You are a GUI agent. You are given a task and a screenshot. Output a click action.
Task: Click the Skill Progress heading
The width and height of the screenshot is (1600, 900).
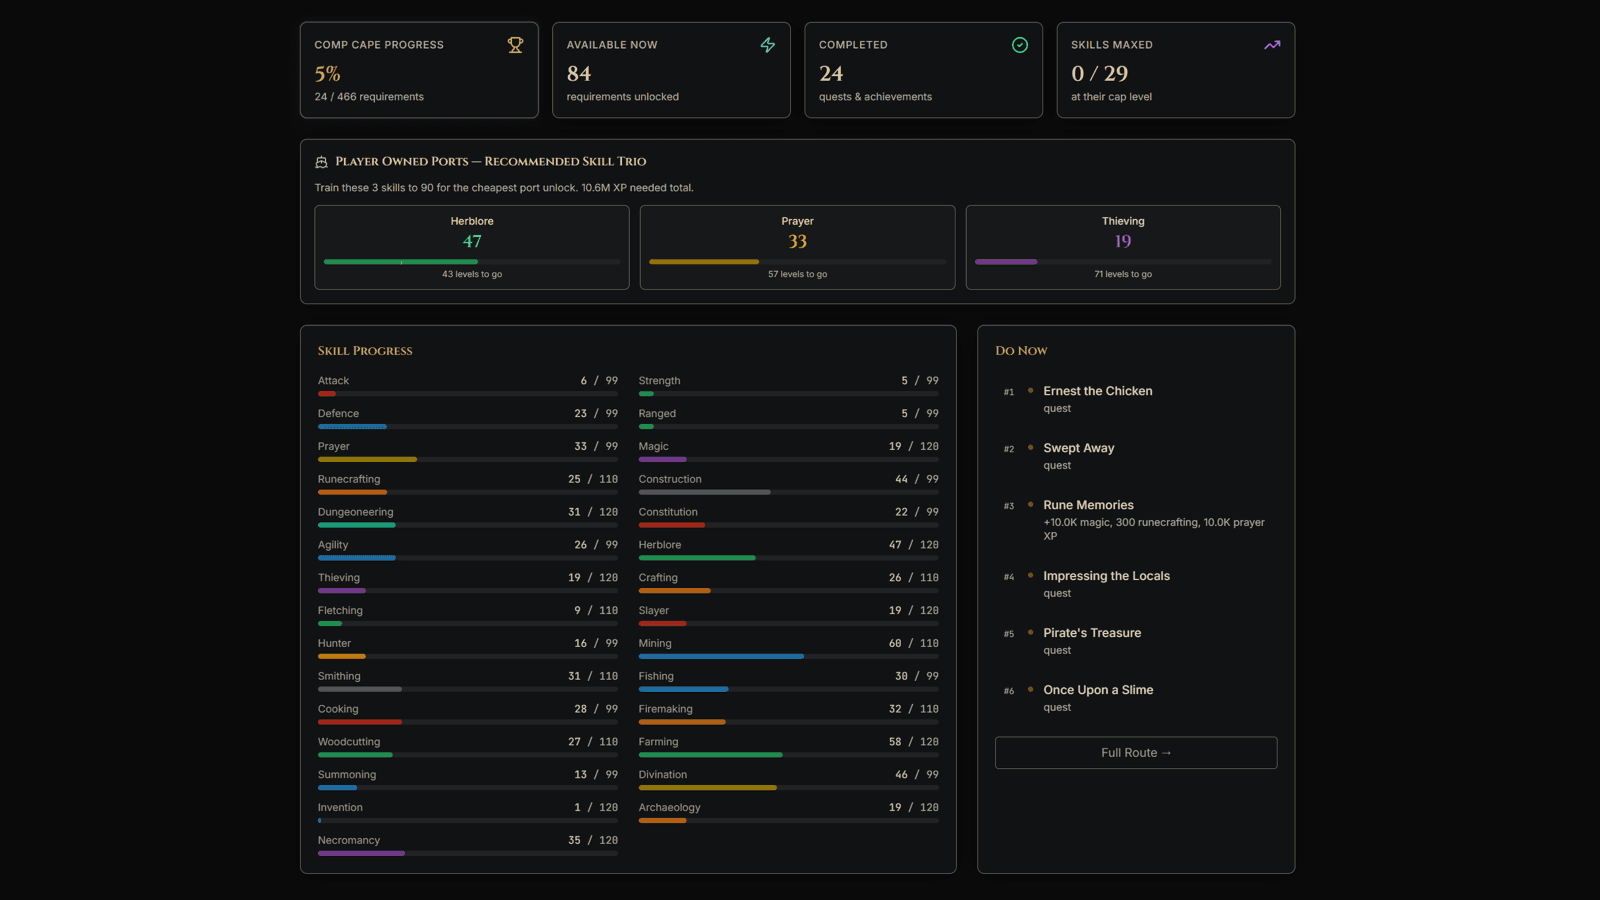[x=365, y=351]
